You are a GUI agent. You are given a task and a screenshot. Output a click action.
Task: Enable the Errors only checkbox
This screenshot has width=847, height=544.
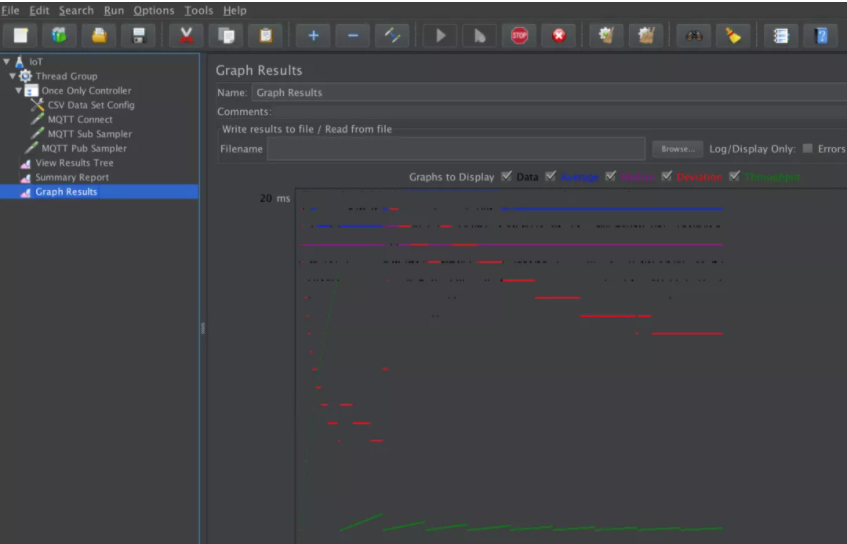click(x=808, y=148)
